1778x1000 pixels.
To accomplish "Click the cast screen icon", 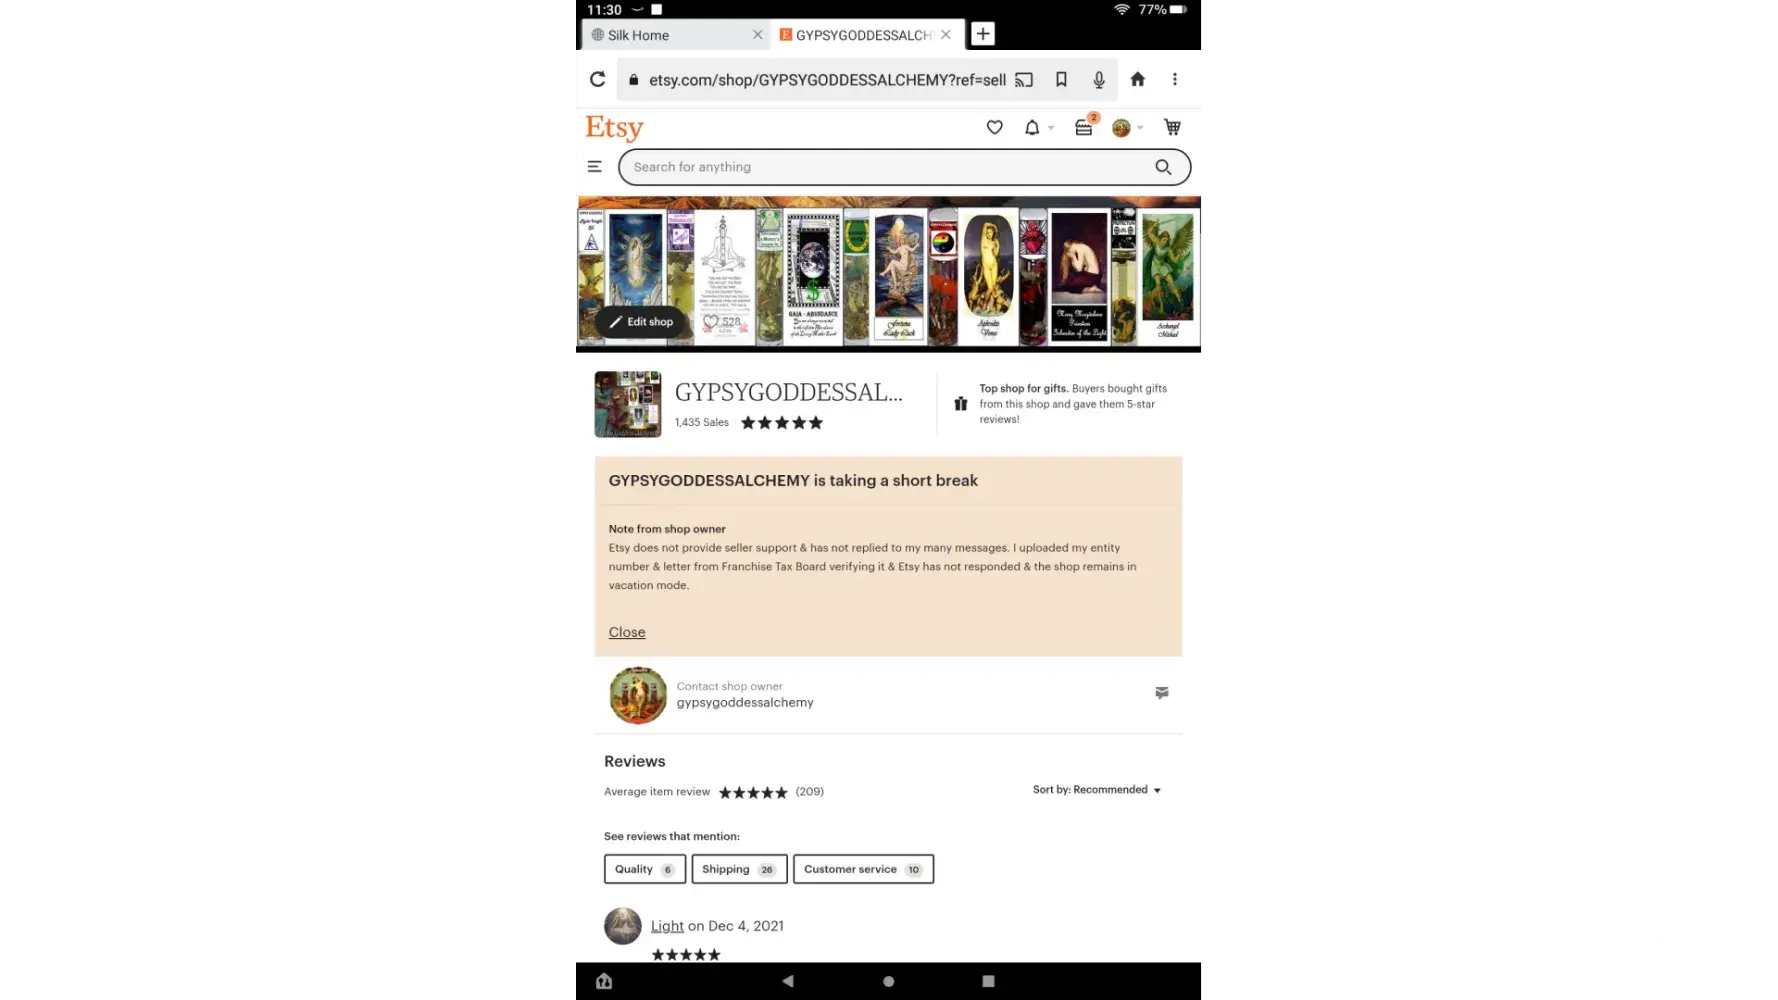I will [1024, 79].
